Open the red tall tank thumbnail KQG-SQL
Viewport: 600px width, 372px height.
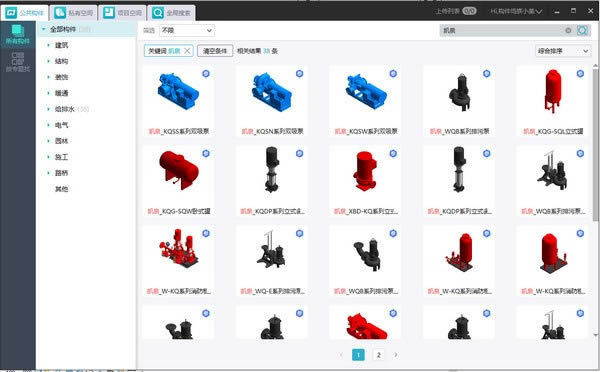click(553, 91)
